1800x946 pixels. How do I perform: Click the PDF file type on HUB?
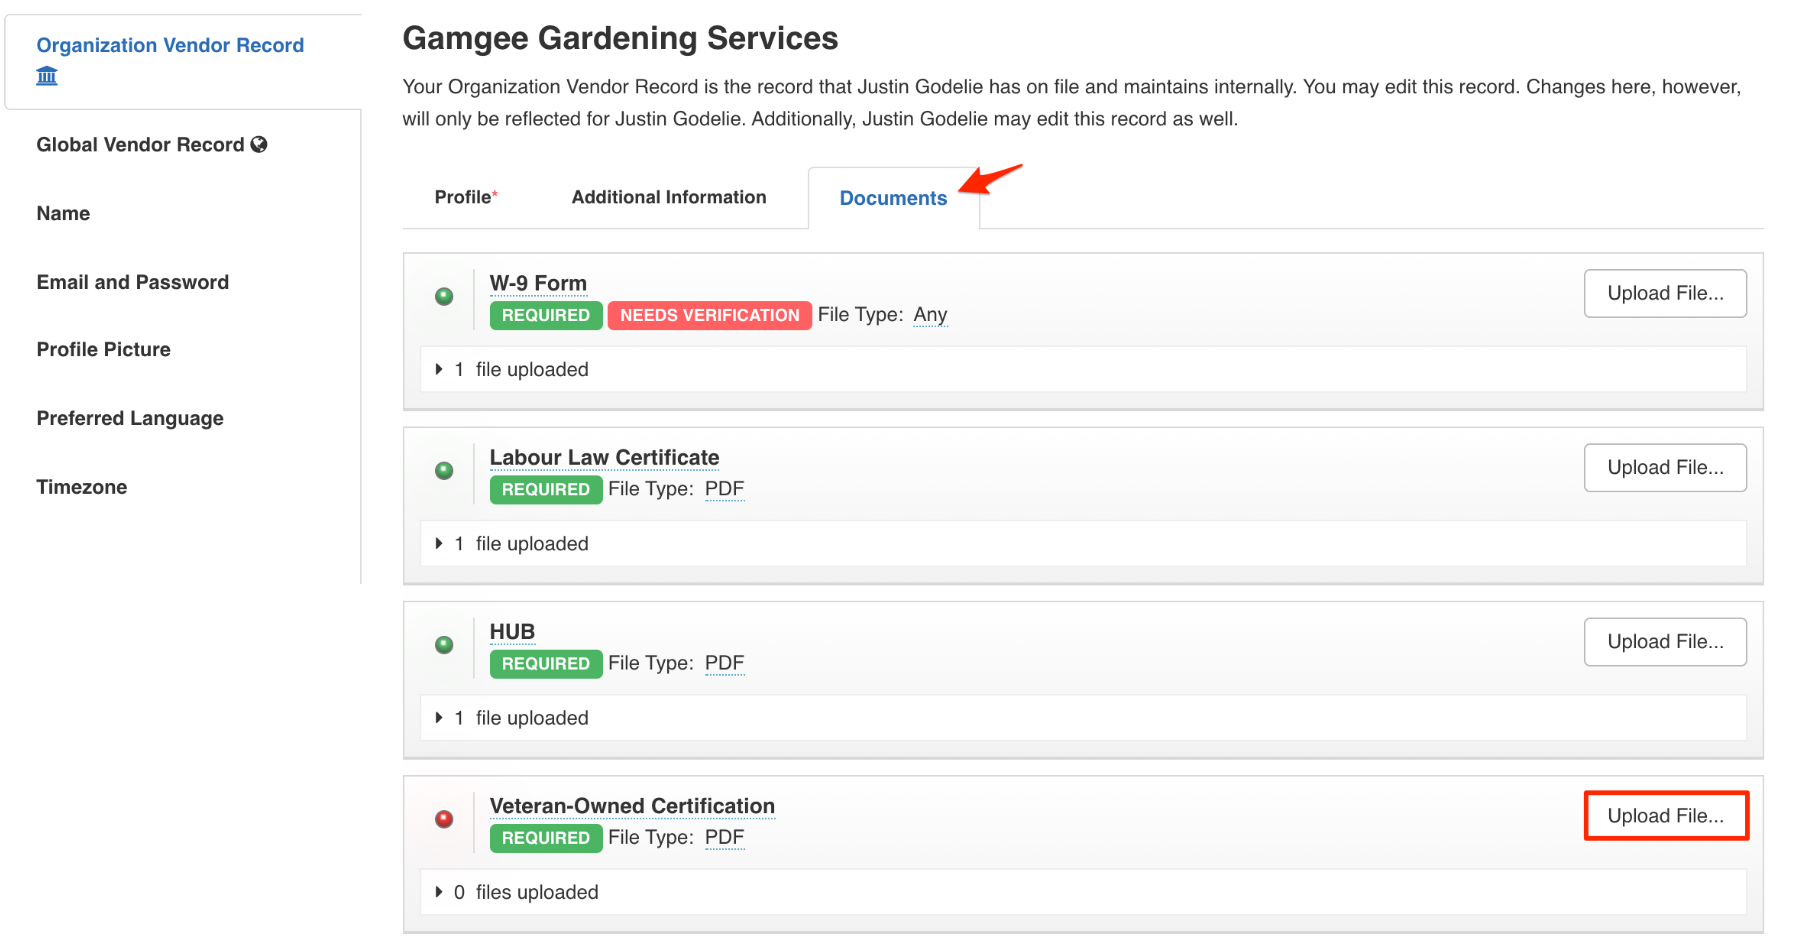point(725,663)
